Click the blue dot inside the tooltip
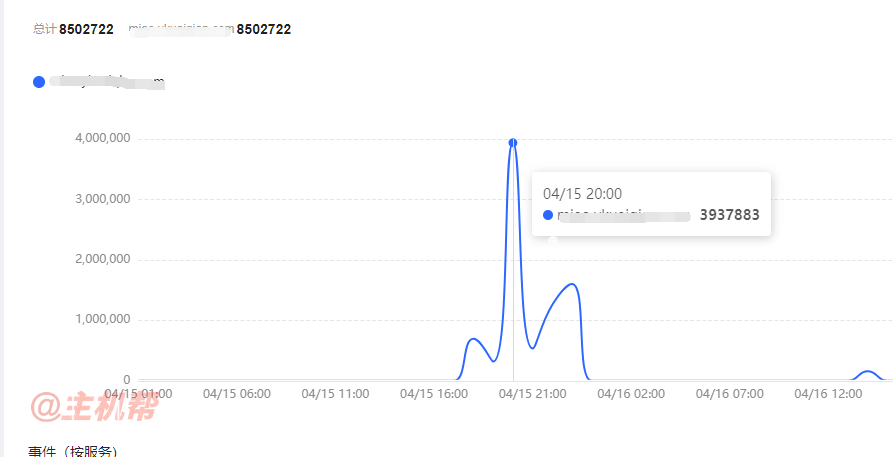The image size is (893, 457). tap(548, 215)
